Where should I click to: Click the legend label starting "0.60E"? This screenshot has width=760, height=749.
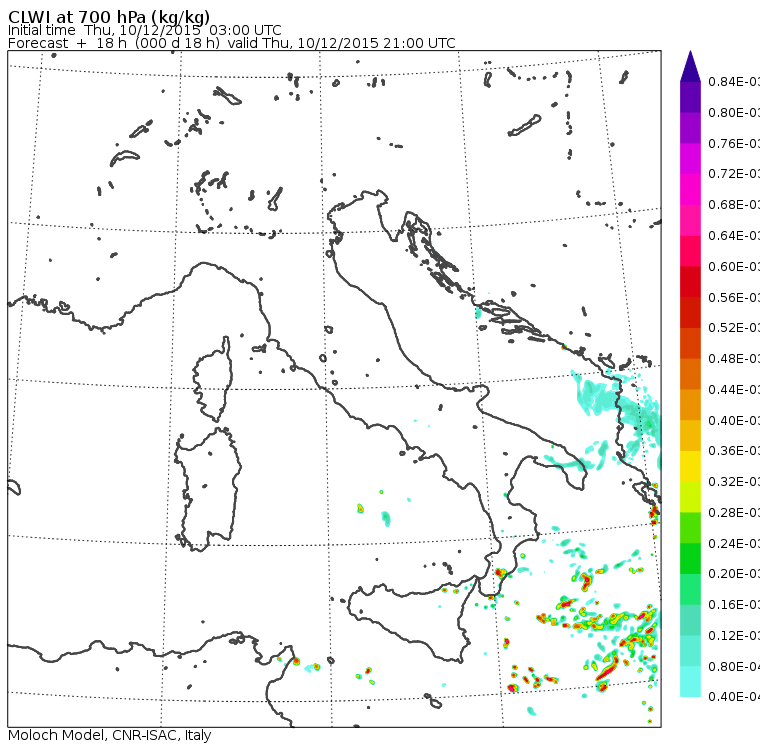pos(734,267)
